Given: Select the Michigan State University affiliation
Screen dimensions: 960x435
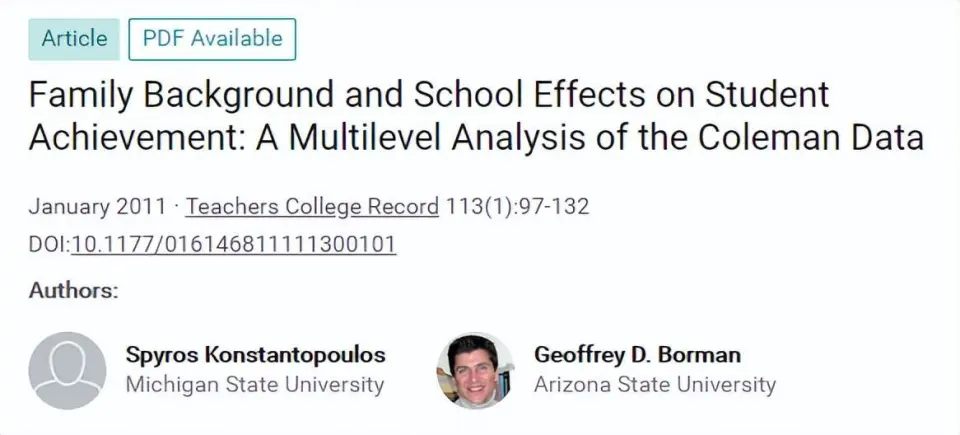Looking at the screenshot, I should [x=255, y=385].
